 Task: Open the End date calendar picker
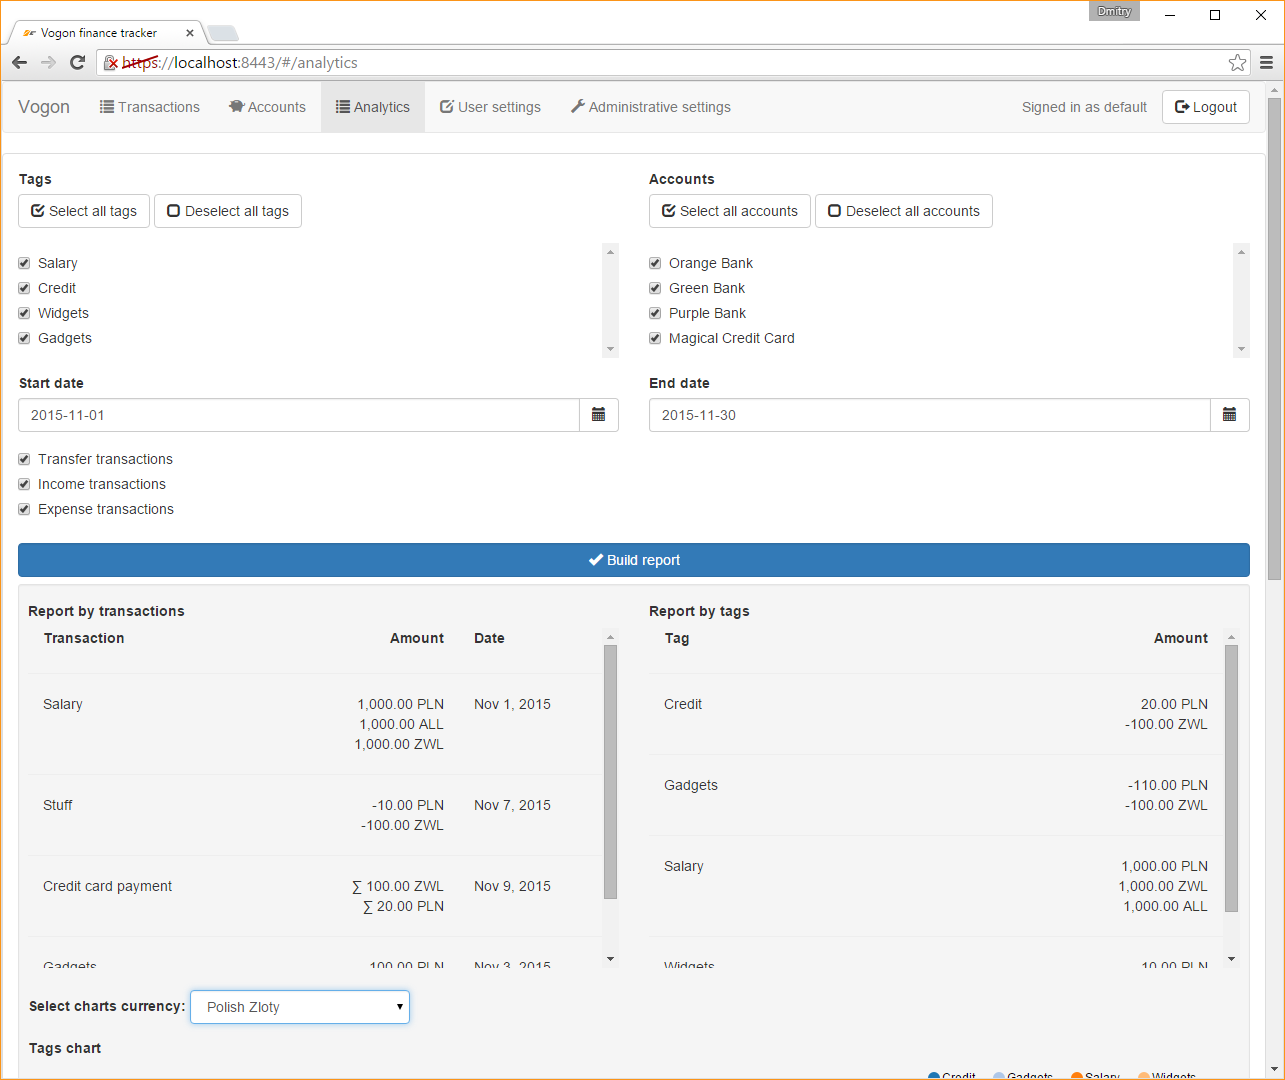(x=1229, y=414)
